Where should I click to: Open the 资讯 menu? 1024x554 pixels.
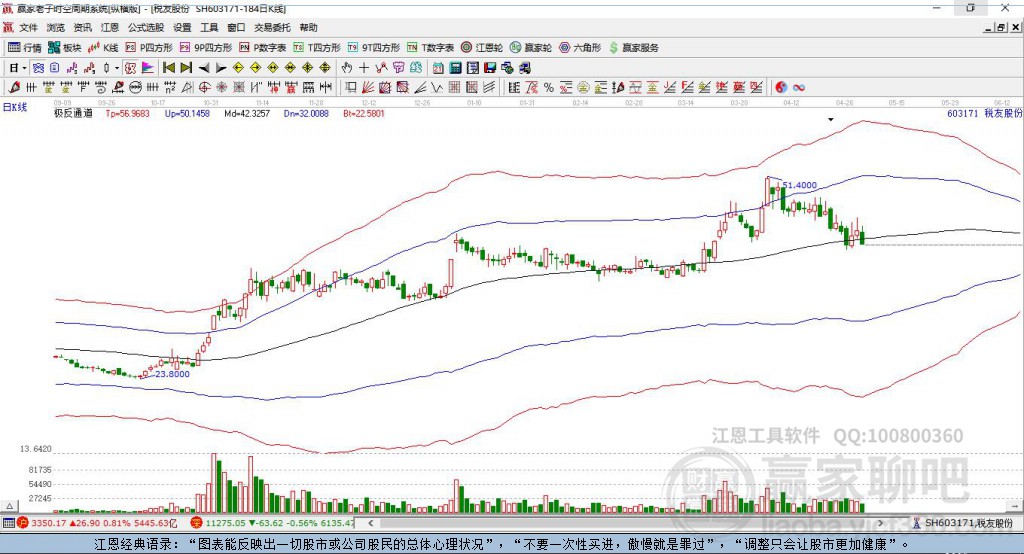tap(82, 27)
